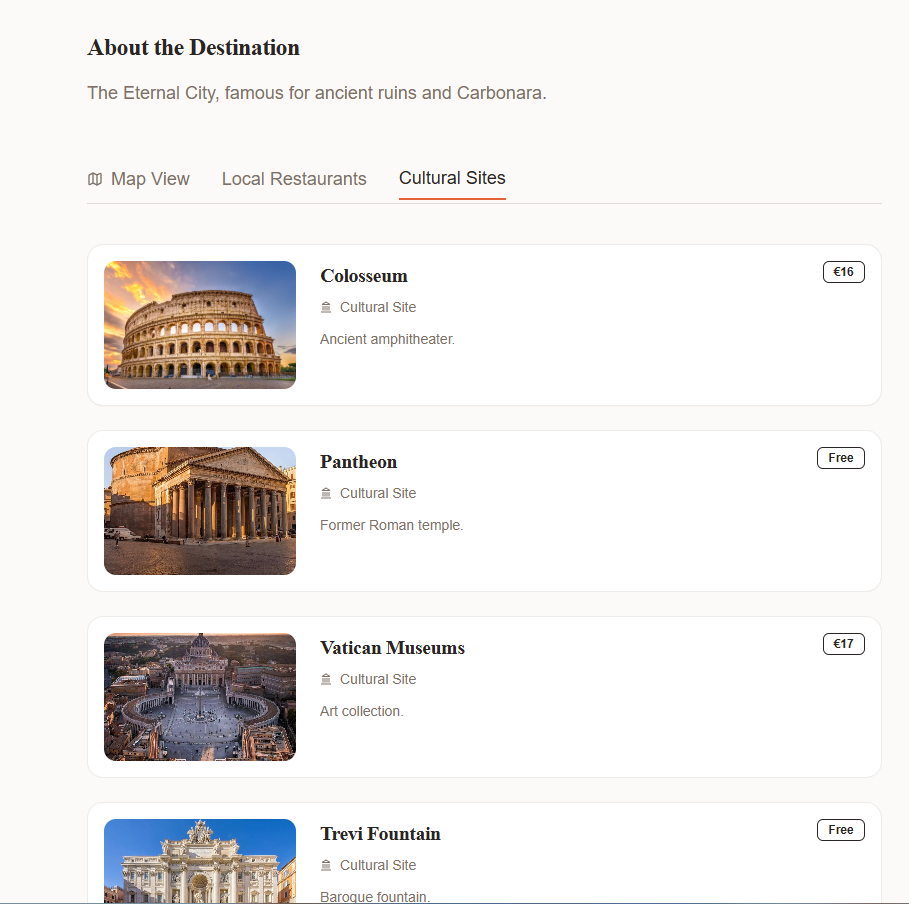Viewport: 909px width, 904px height.
Task: Click the Pantheon heading
Action: coord(358,462)
